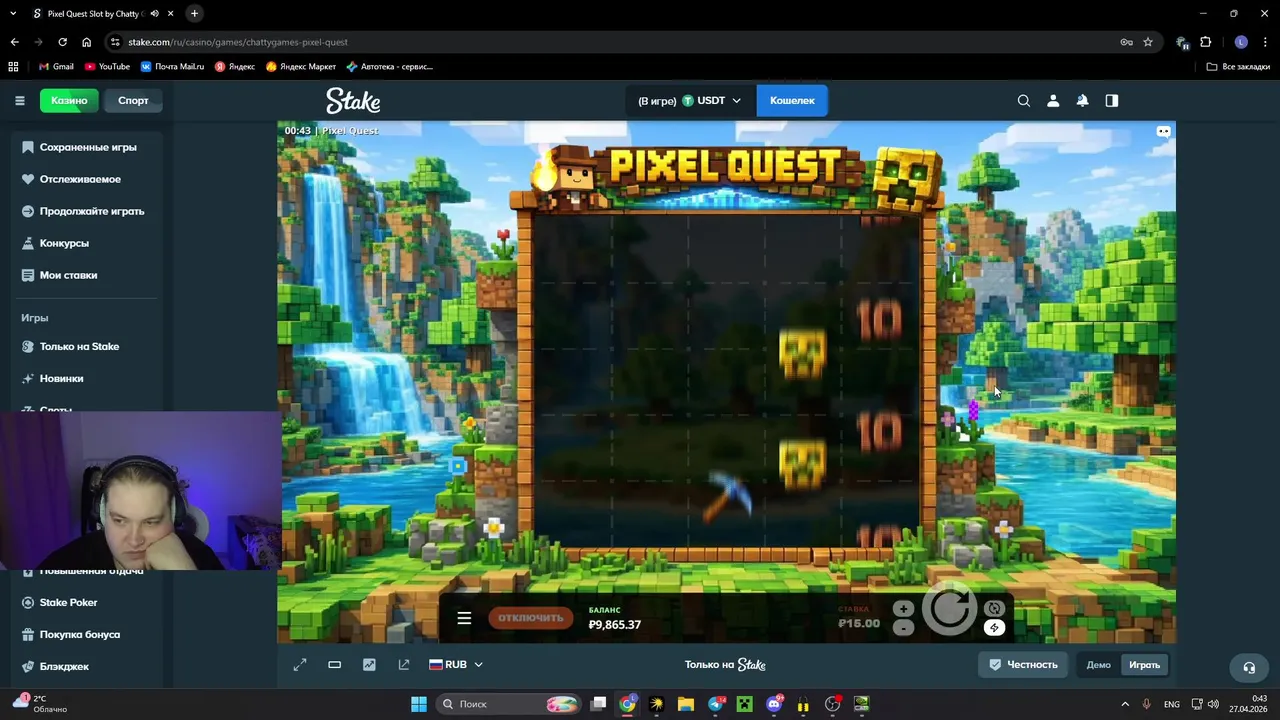This screenshot has width=1280, height=720.
Task: Open Все закладки folder
Action: pos(1238,67)
